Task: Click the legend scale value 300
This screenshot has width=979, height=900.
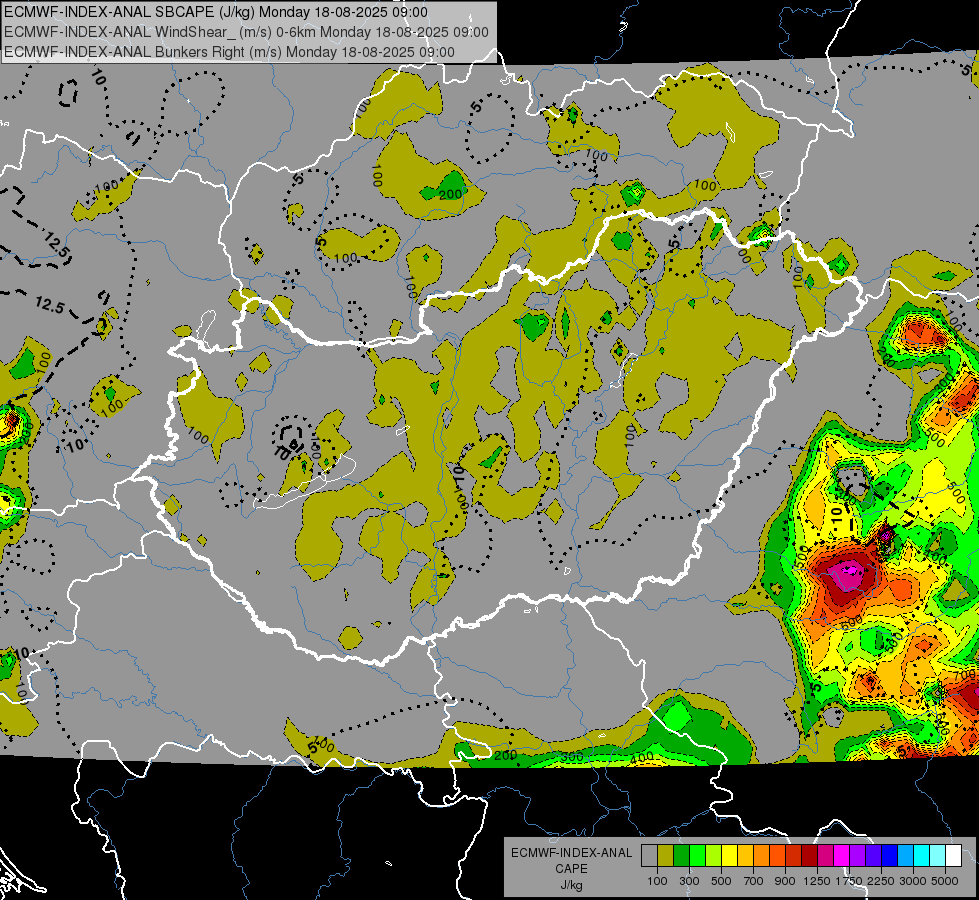Action: pyautogui.click(x=689, y=881)
